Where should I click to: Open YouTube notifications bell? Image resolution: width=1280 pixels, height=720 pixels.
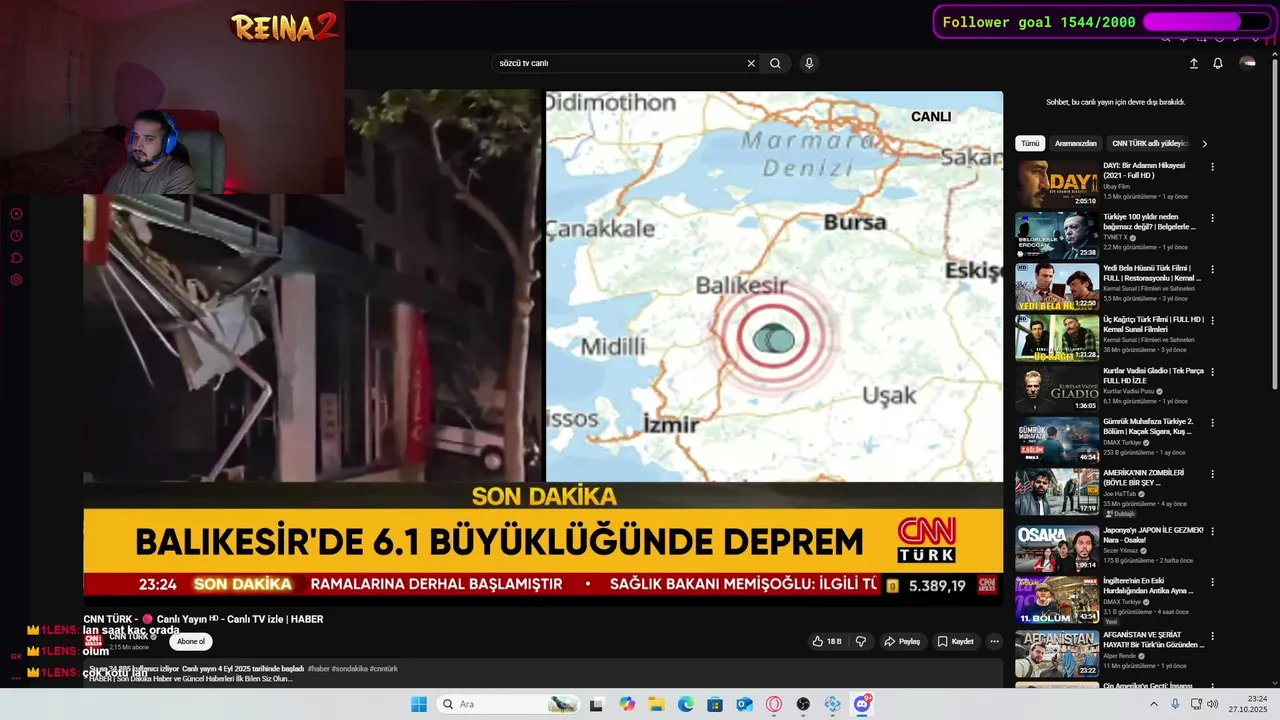pyautogui.click(x=1218, y=63)
